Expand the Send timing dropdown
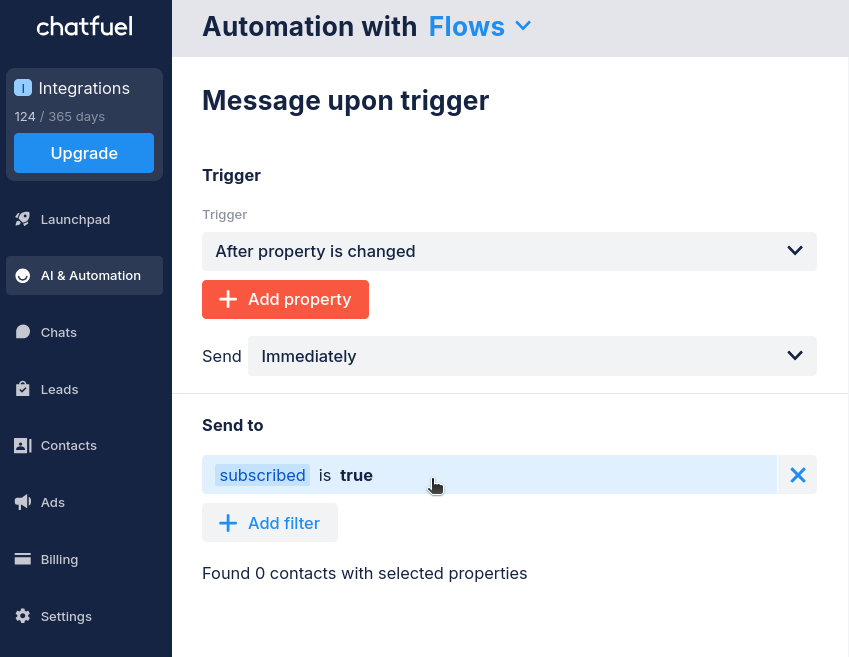Viewport: 849px width, 657px height. pyautogui.click(x=532, y=356)
